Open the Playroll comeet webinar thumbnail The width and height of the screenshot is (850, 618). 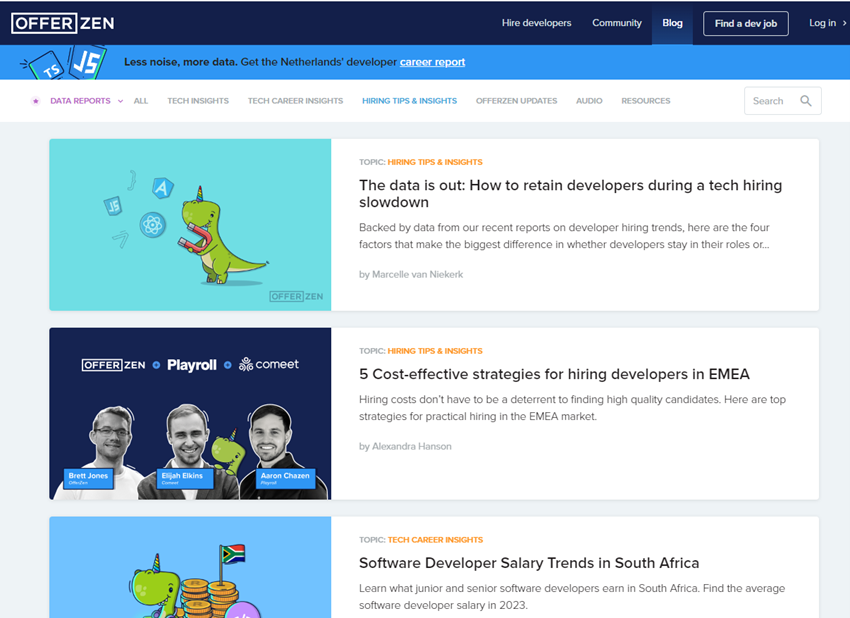[x=190, y=413]
